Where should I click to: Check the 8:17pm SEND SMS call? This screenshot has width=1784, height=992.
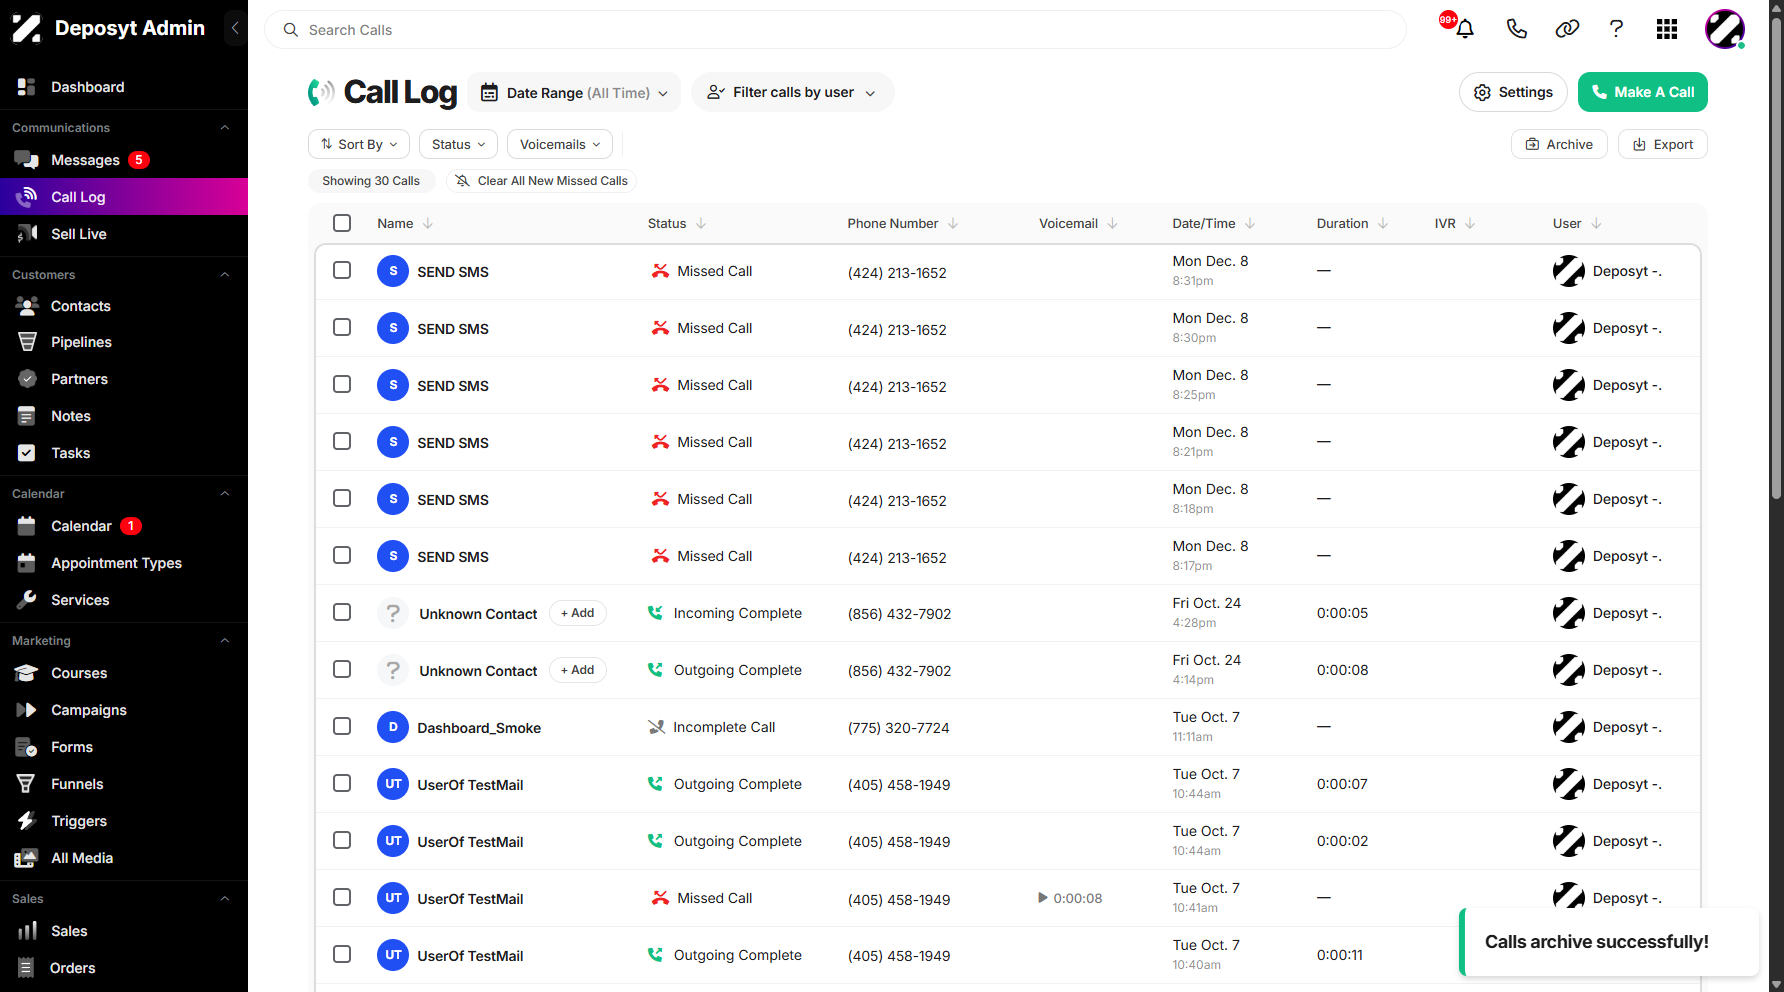tap(342, 555)
